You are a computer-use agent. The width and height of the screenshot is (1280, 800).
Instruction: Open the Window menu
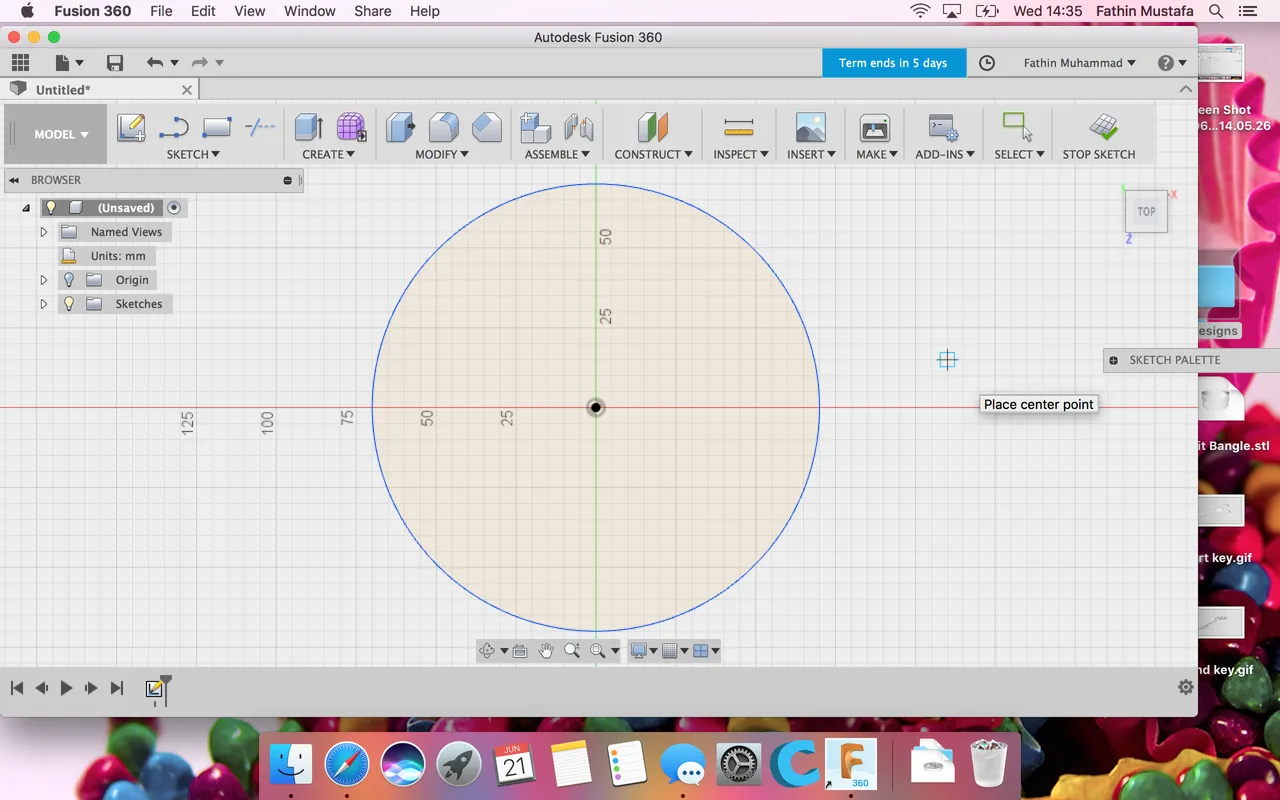click(309, 11)
